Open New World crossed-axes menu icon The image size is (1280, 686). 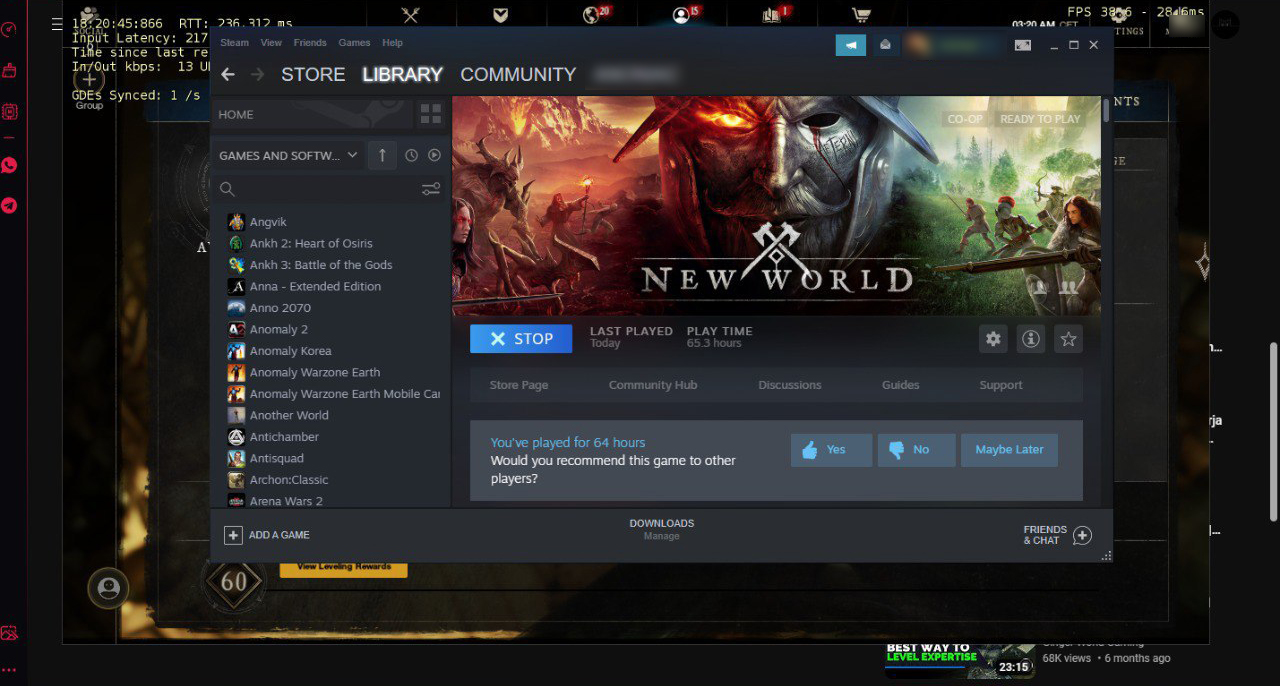point(410,14)
